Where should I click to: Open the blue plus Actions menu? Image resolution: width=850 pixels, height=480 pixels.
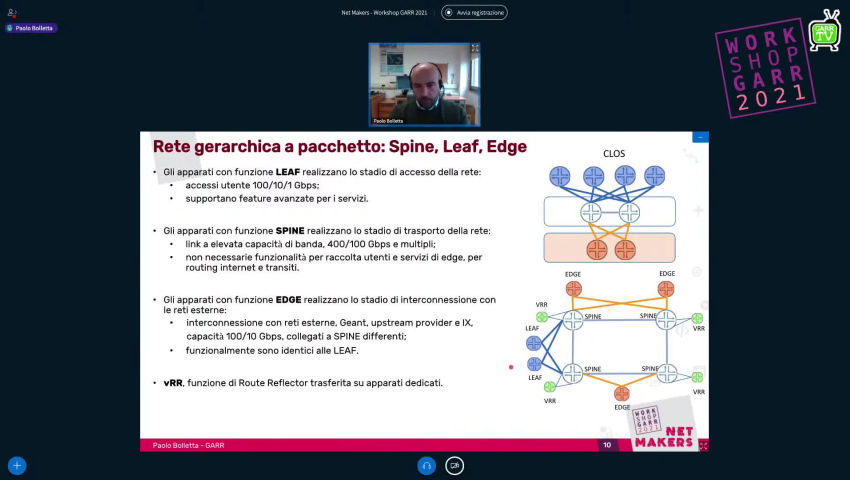pyautogui.click(x=17, y=465)
